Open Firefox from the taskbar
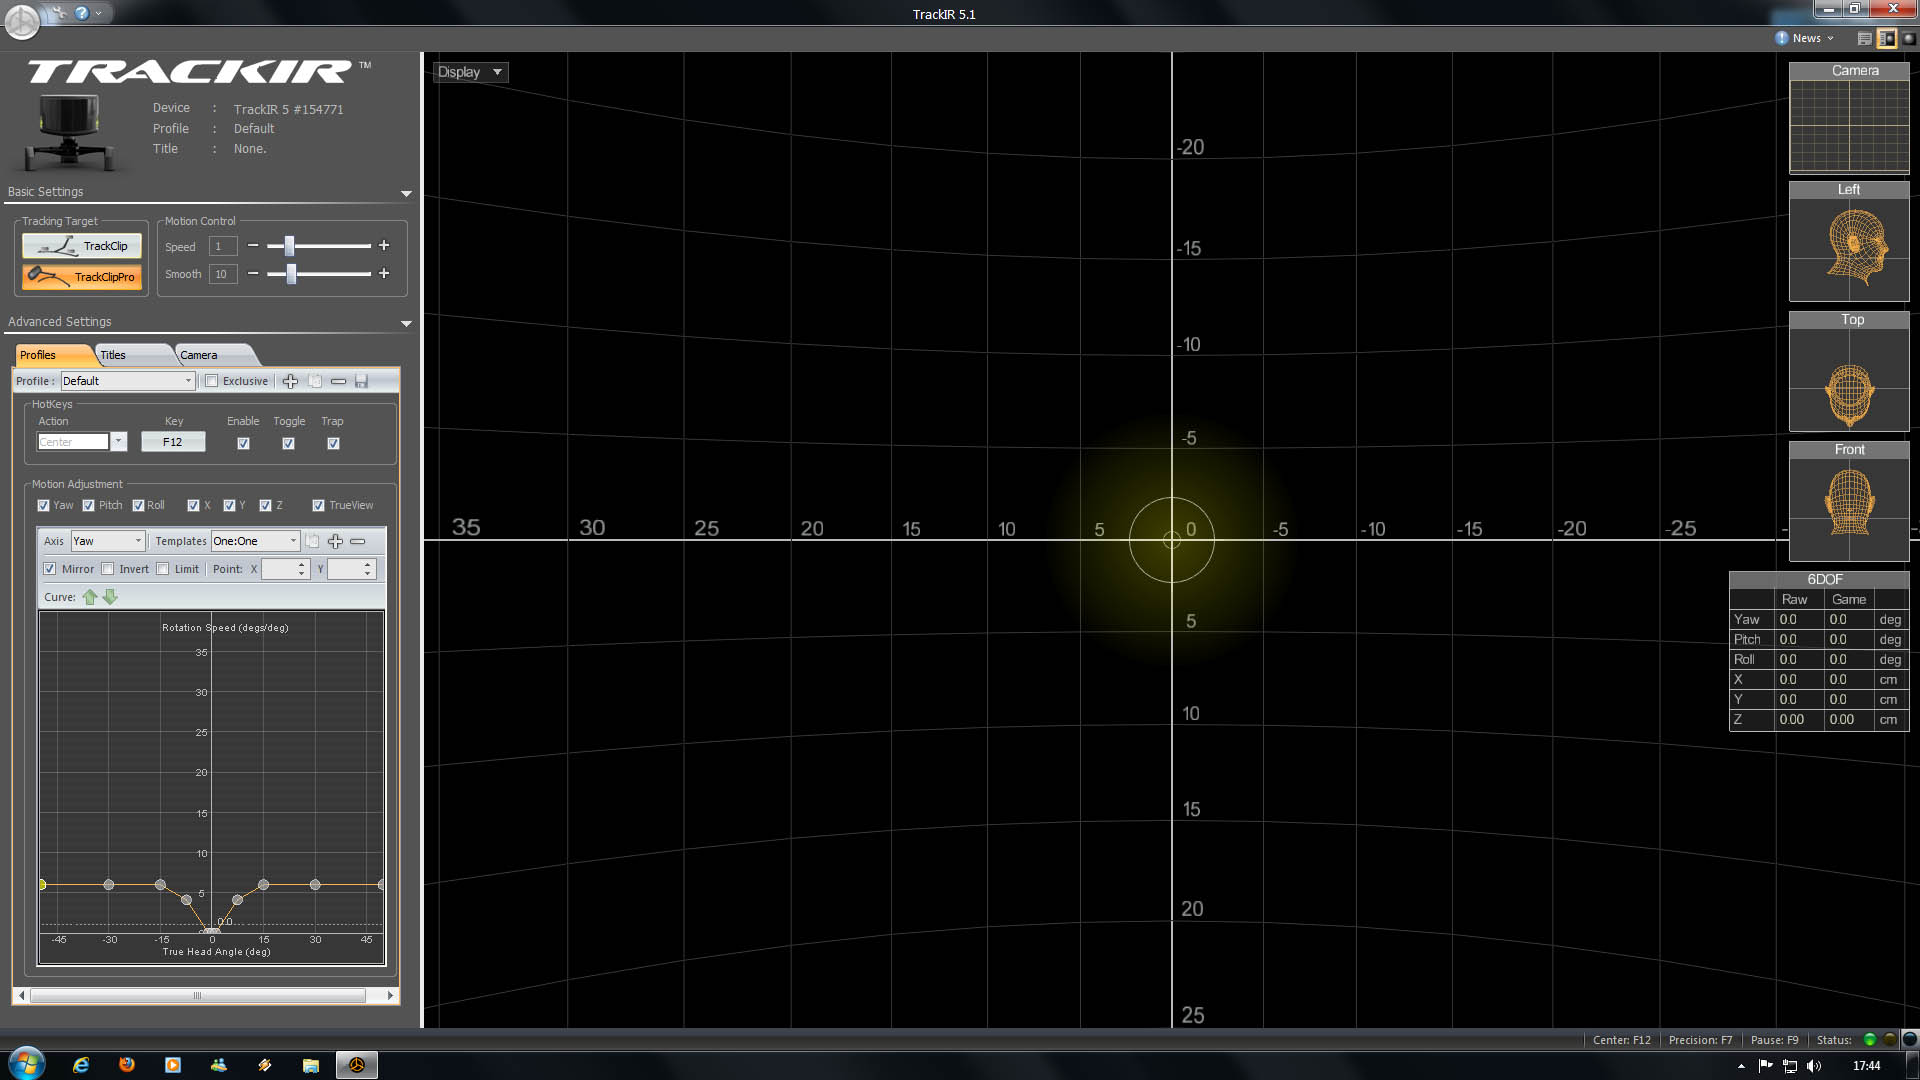The image size is (1920, 1080). point(127,1065)
